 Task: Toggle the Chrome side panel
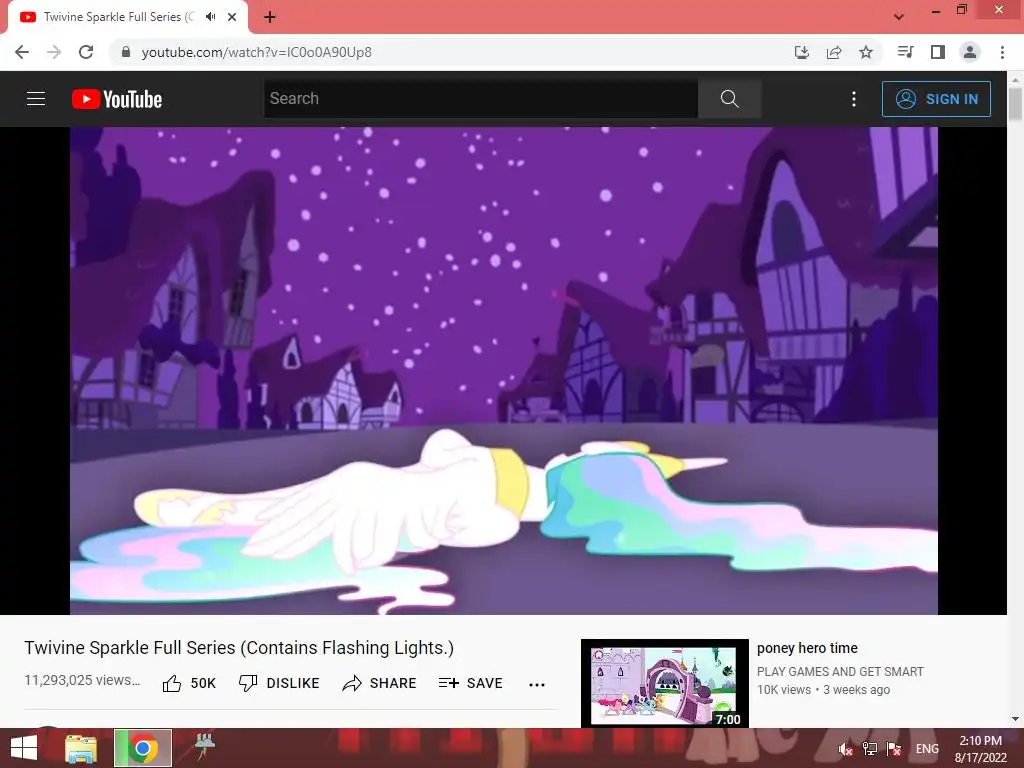pos(938,52)
